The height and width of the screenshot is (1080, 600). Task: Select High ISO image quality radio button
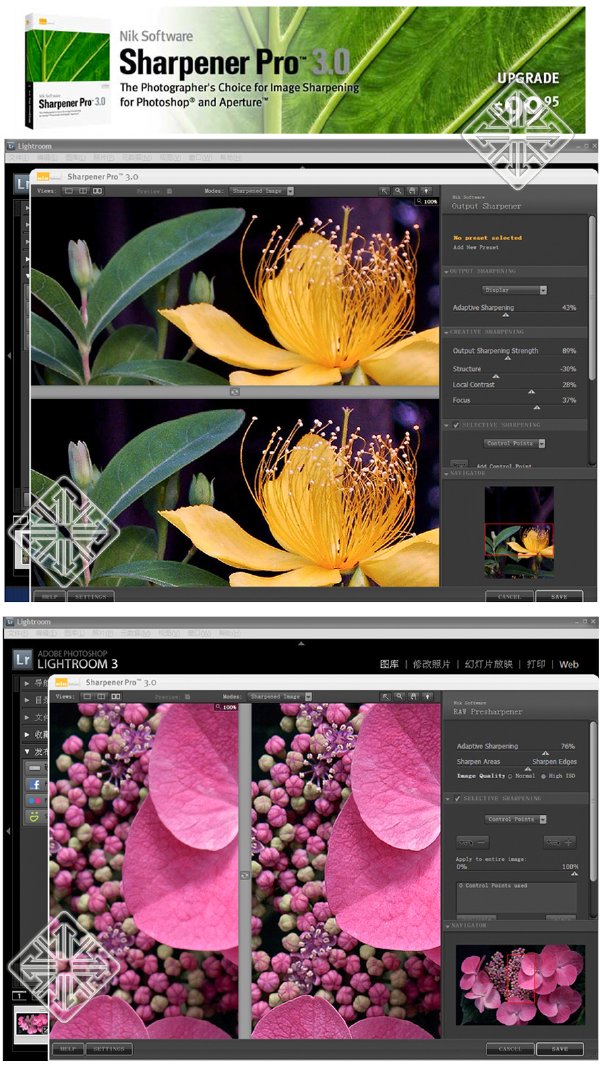(x=543, y=776)
